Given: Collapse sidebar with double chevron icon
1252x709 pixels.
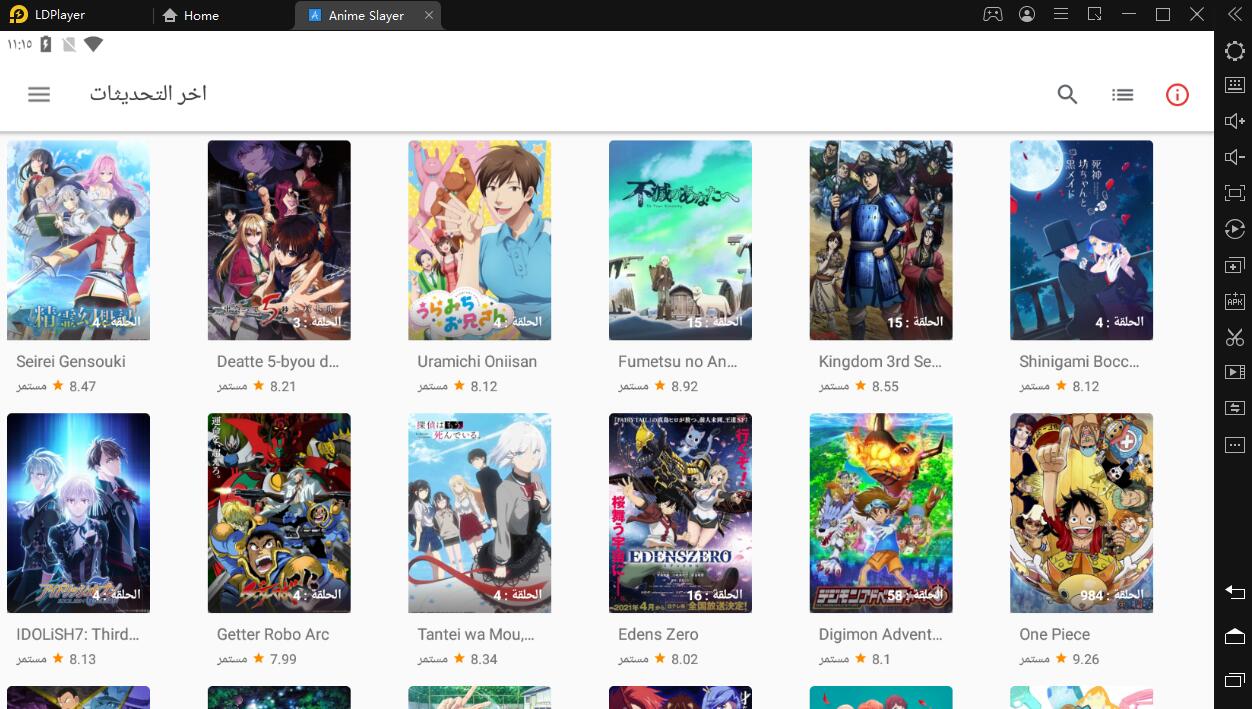Looking at the screenshot, I should 1234,15.
